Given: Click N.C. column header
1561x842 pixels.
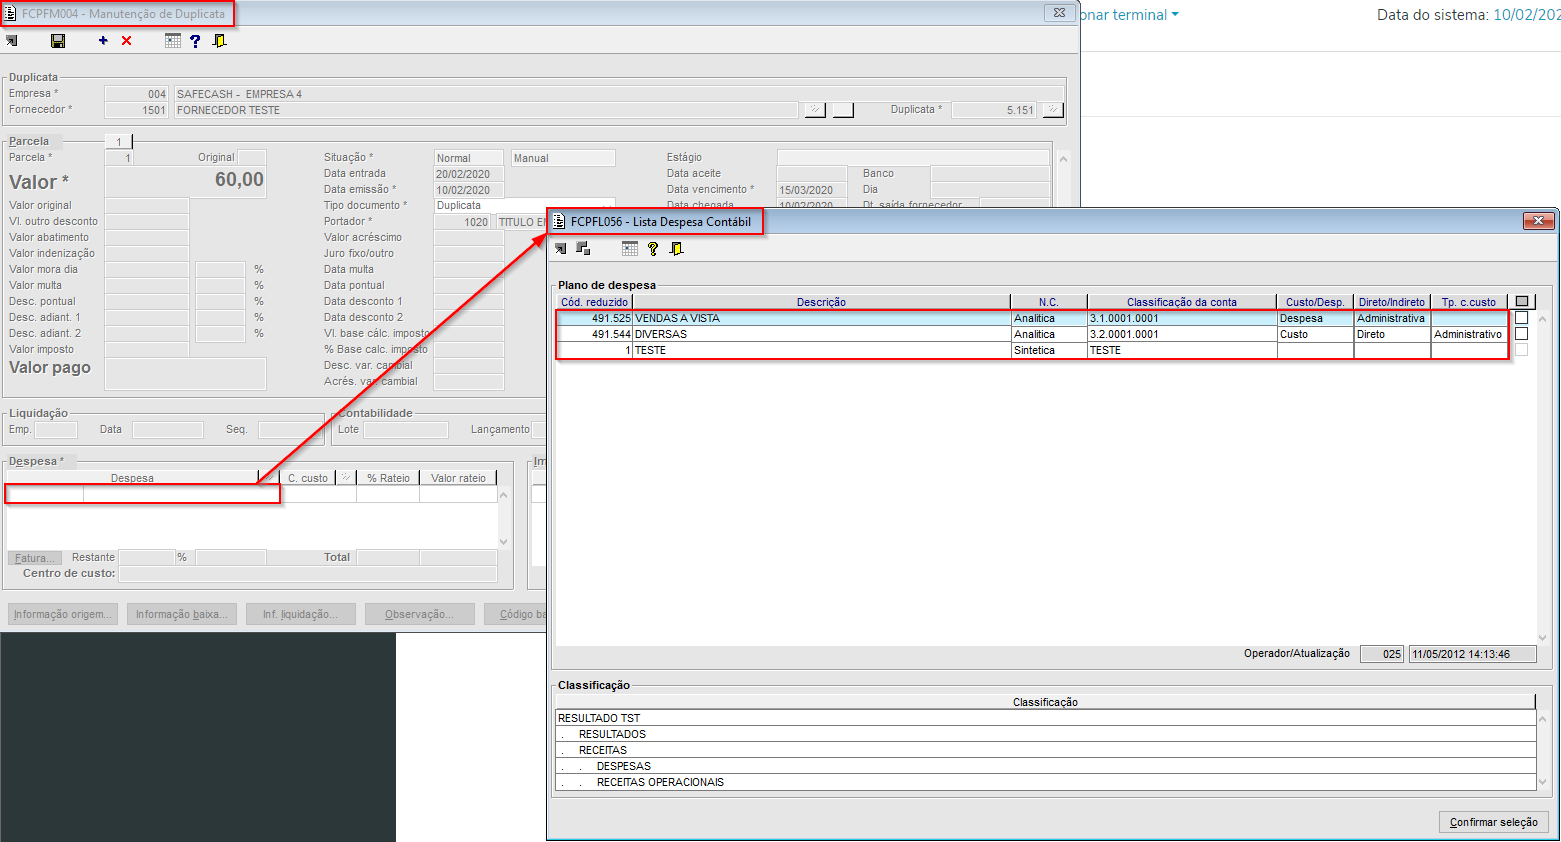Looking at the screenshot, I should [1048, 301].
